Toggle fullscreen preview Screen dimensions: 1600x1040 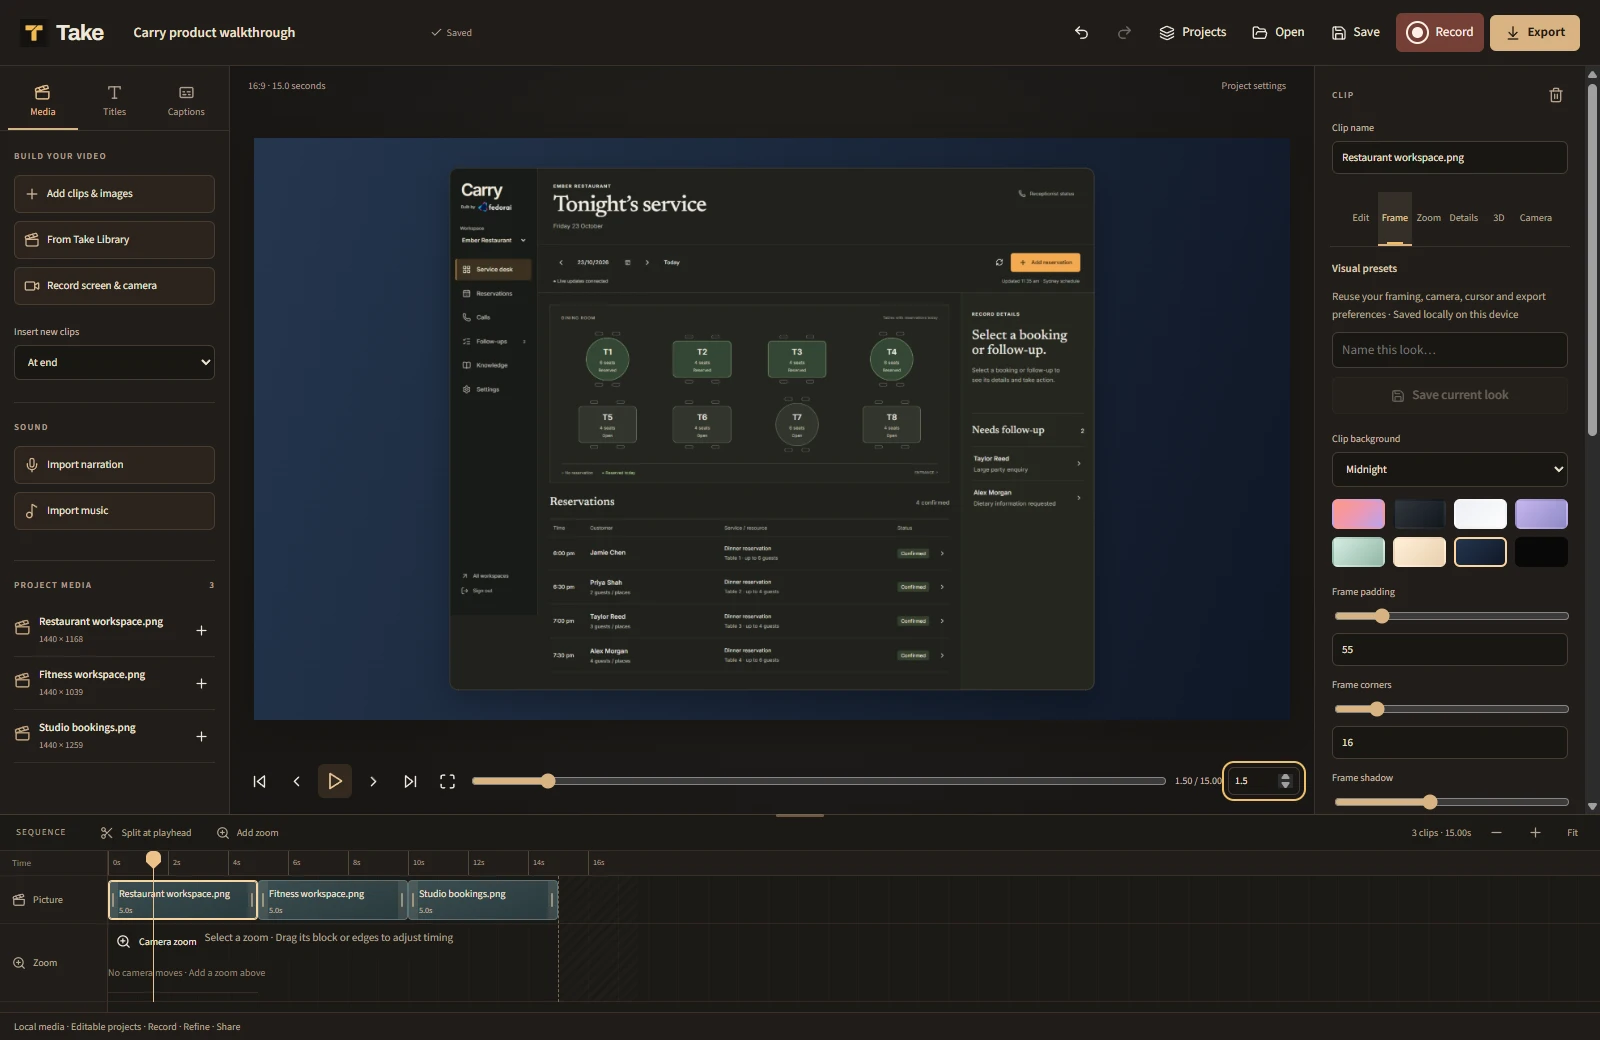click(447, 781)
